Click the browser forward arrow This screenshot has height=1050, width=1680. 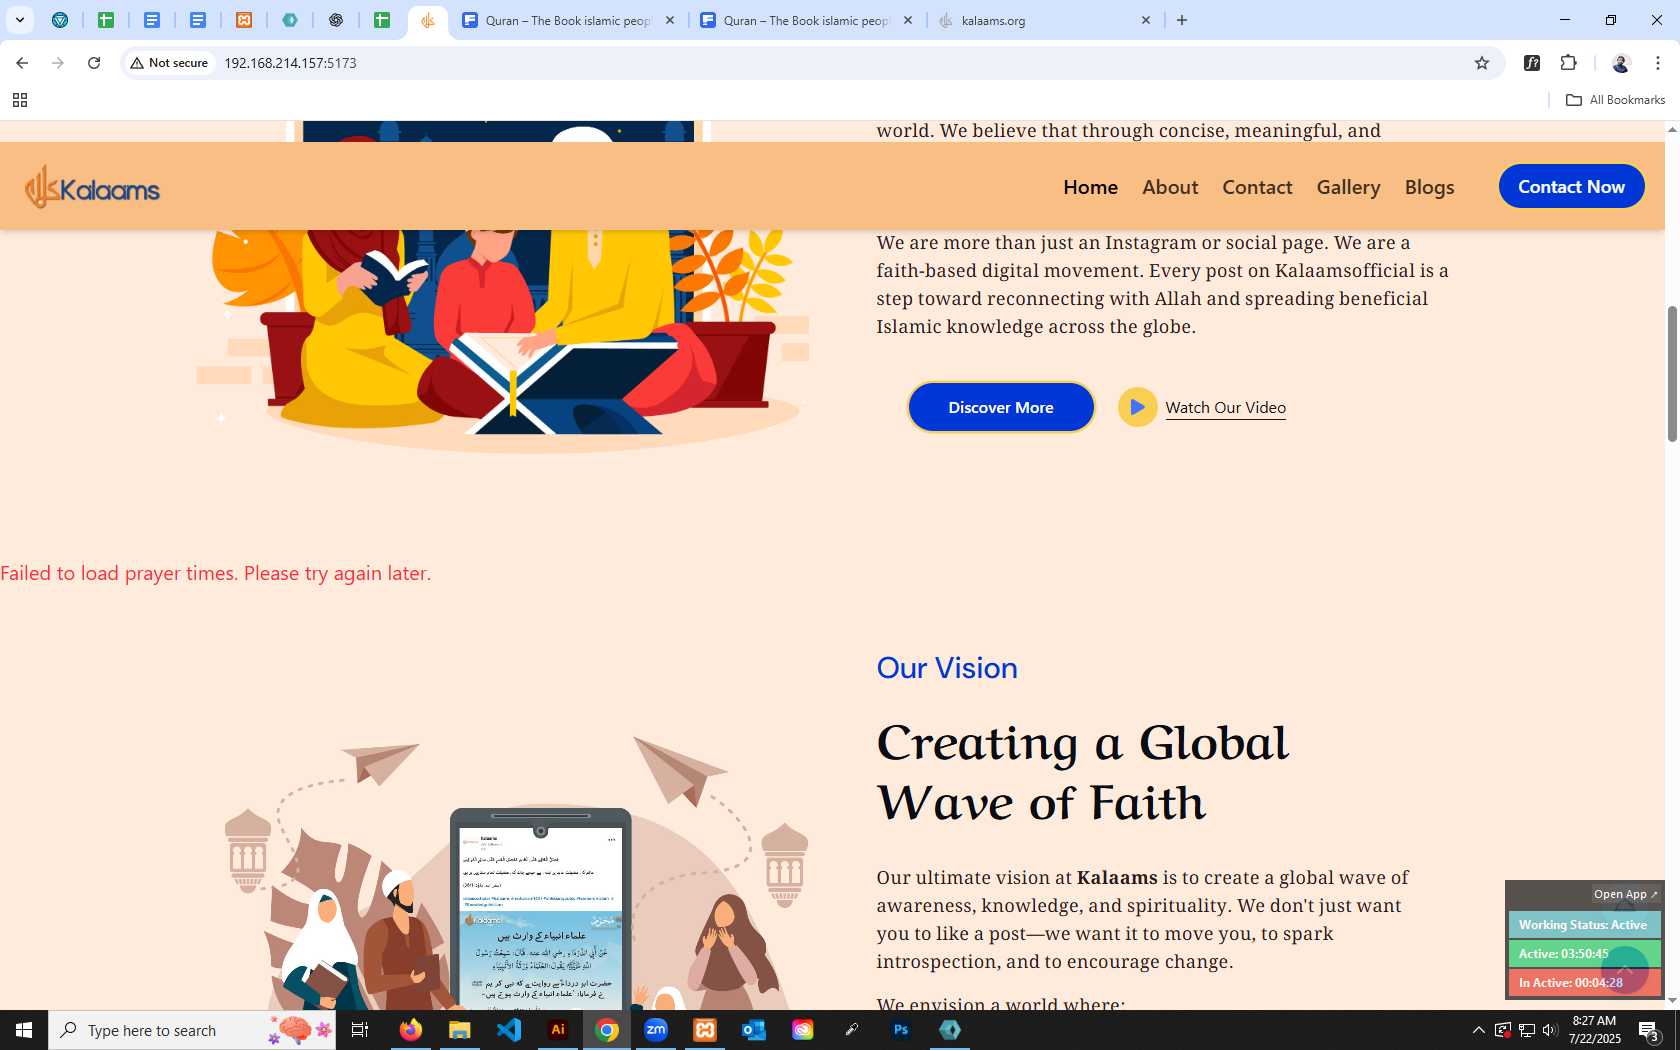click(58, 63)
